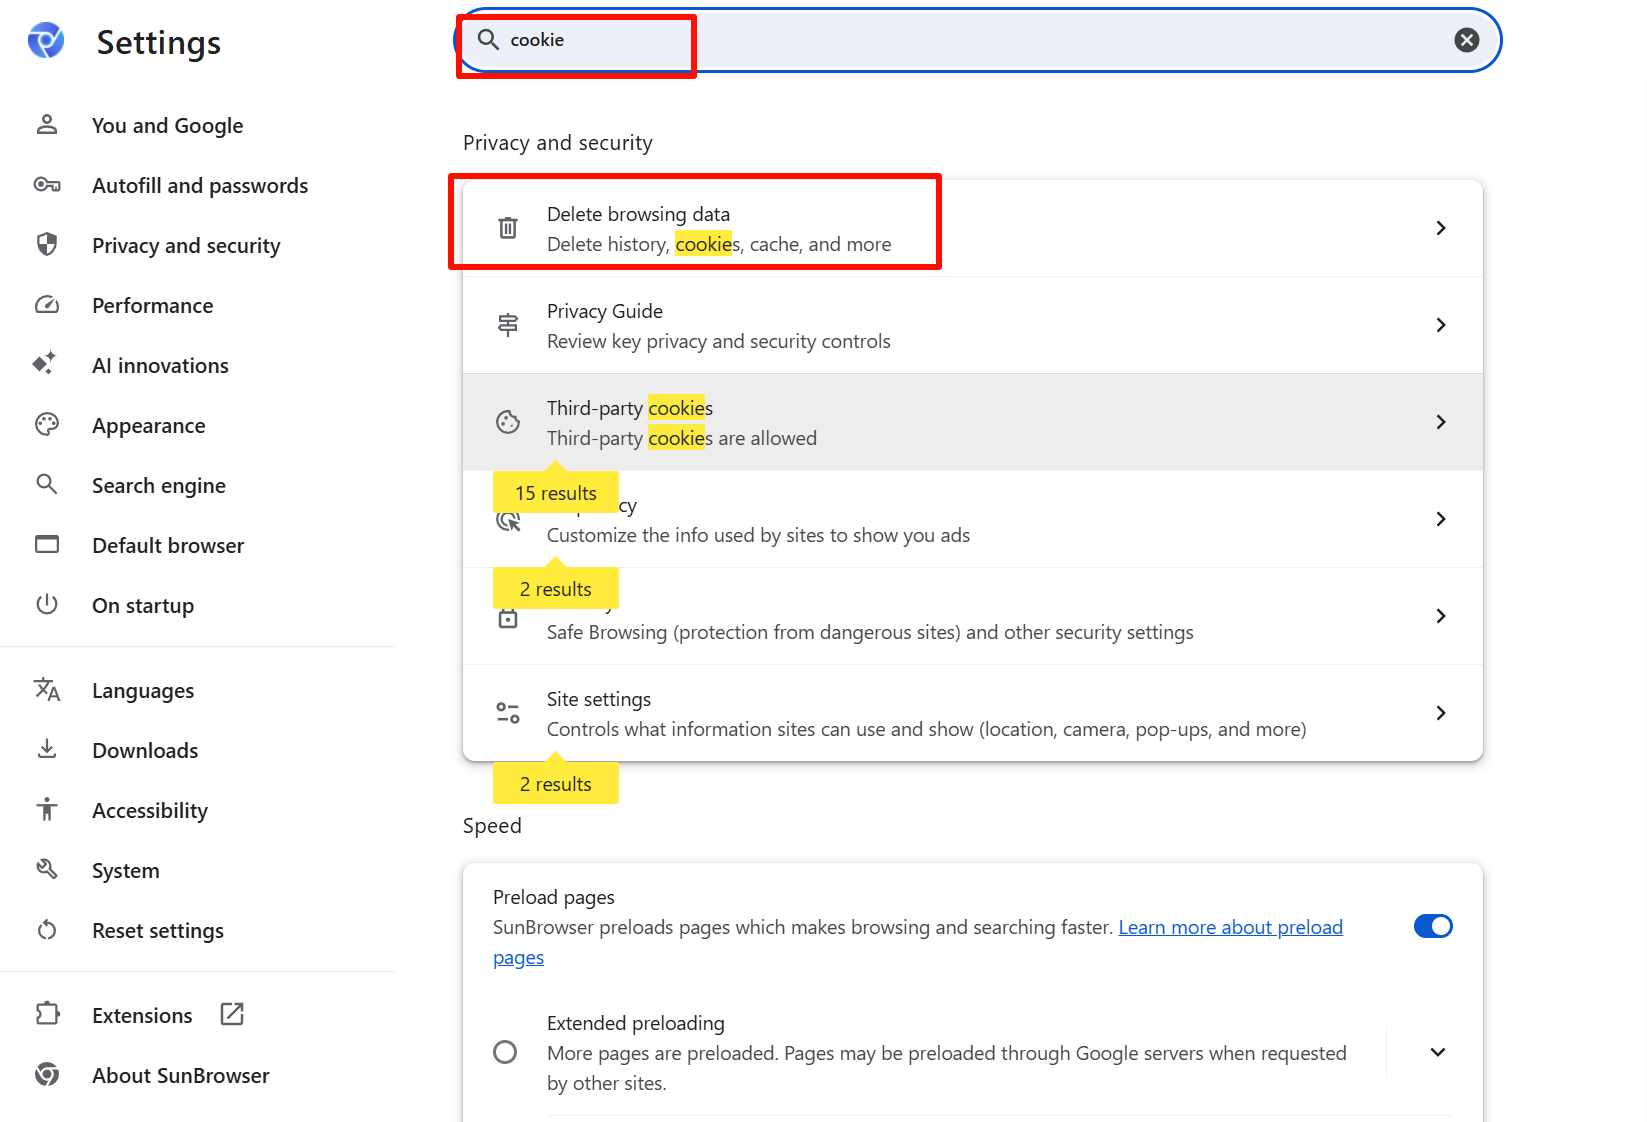This screenshot has height=1122, width=1647.
Task: Open On startup settings
Action: tap(143, 606)
